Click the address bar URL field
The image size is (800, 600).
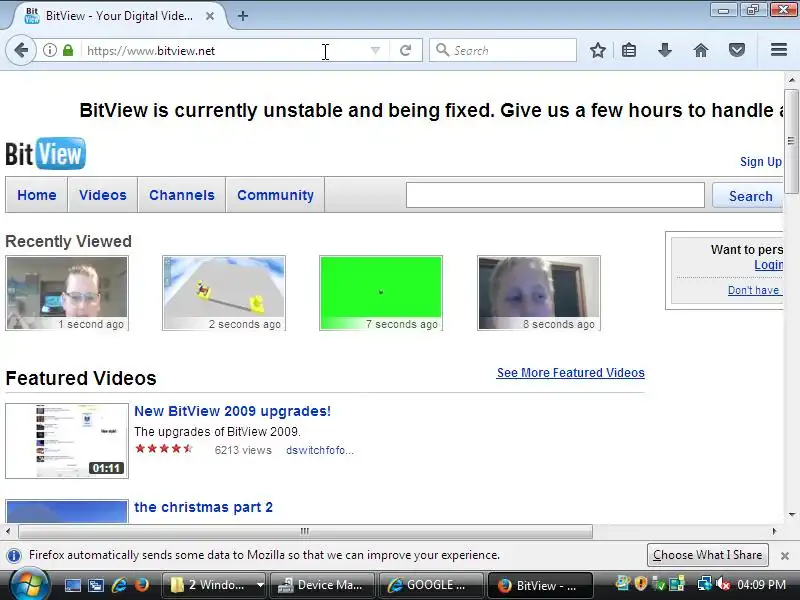point(224,51)
